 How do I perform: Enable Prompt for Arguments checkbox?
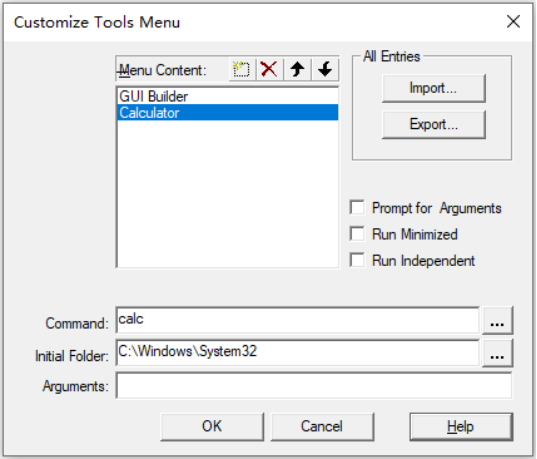coord(357,208)
